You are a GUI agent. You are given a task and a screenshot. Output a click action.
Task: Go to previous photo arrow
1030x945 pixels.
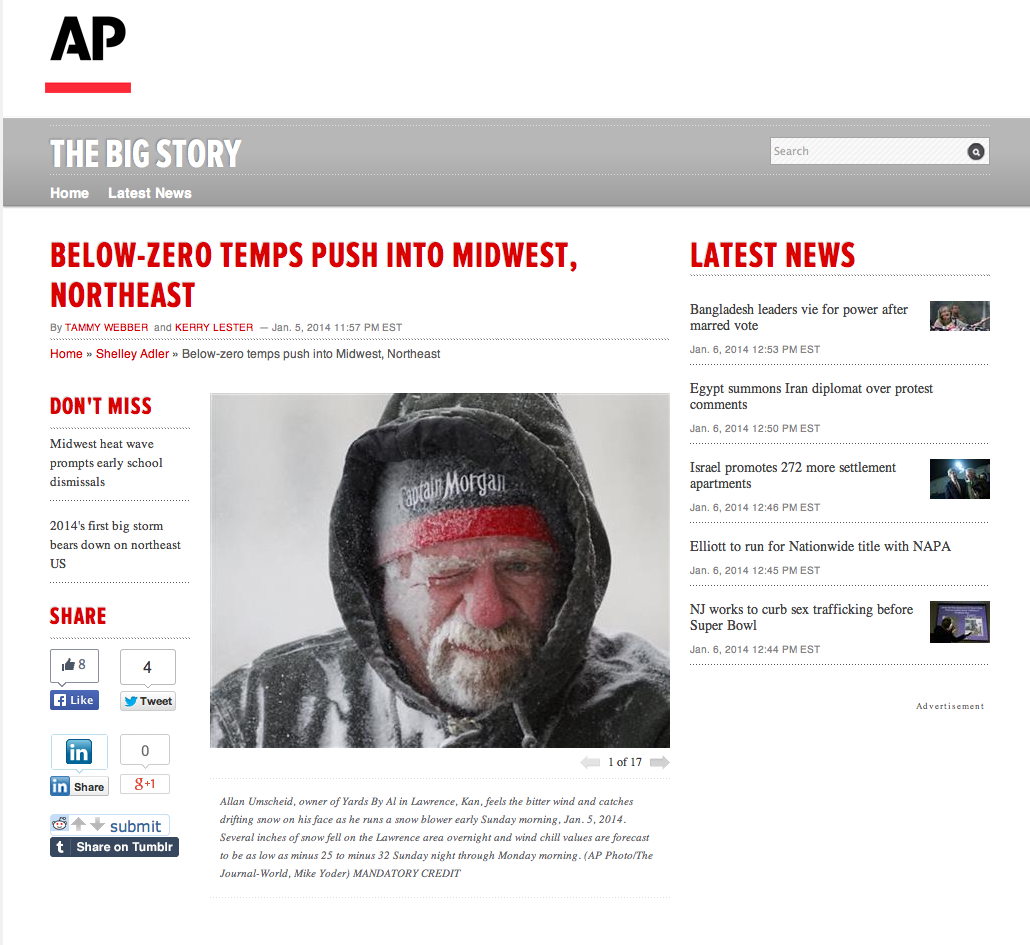click(x=590, y=762)
